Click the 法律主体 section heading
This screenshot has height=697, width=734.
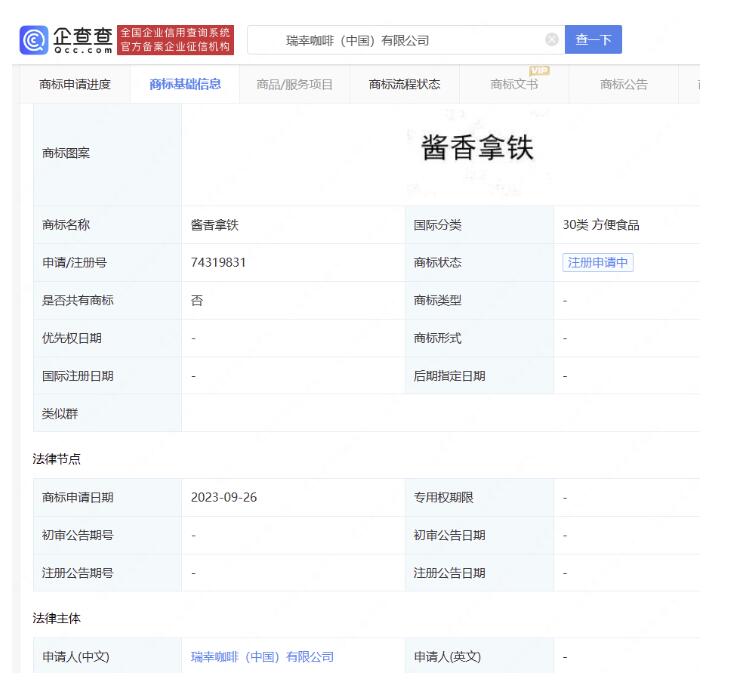pos(56,619)
